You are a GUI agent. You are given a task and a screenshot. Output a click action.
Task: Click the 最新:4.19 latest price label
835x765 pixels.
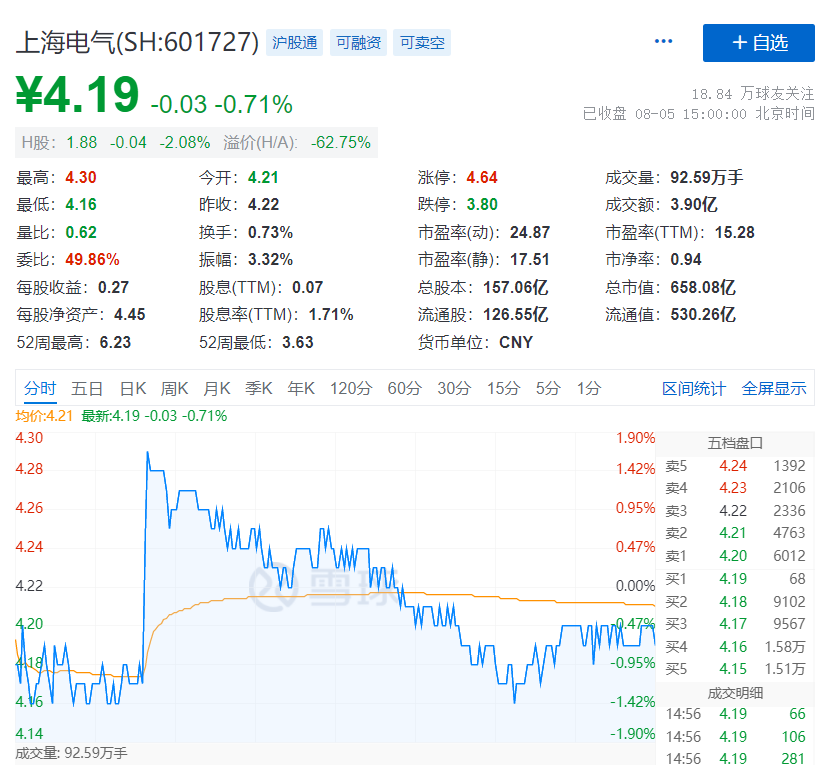(154, 416)
